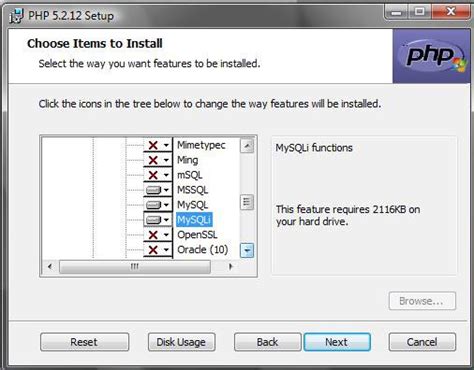474x370 pixels.
Task: Click the OpenSSL feature red X icon
Action: 153,235
